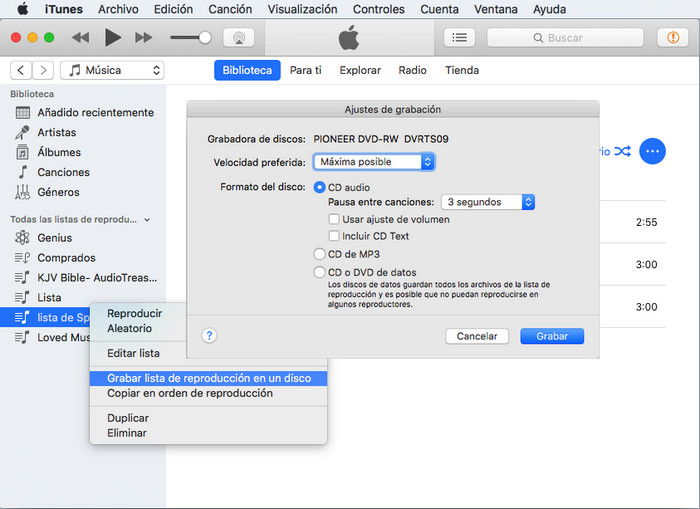Go back with the left arrow

21,70
